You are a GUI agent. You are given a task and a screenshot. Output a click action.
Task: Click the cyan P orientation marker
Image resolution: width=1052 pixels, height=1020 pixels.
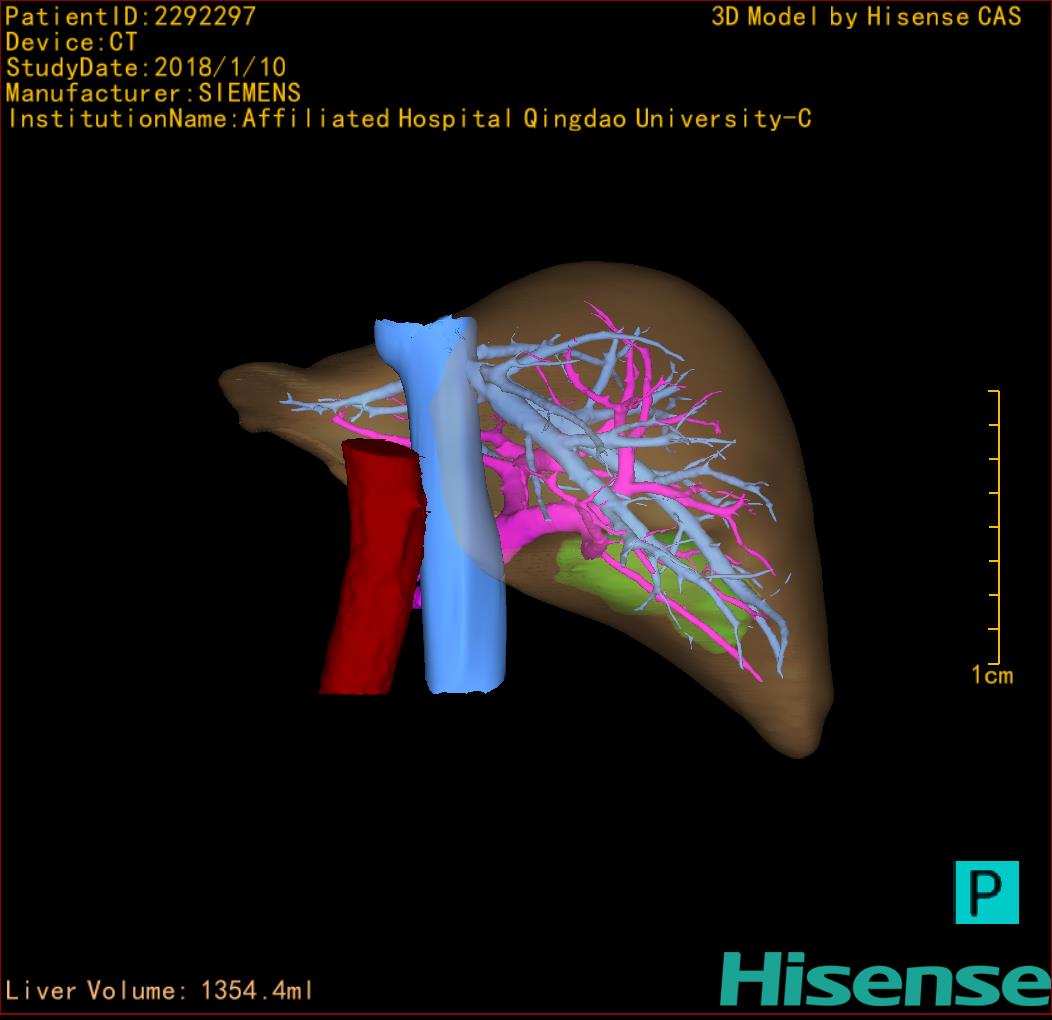(x=986, y=892)
